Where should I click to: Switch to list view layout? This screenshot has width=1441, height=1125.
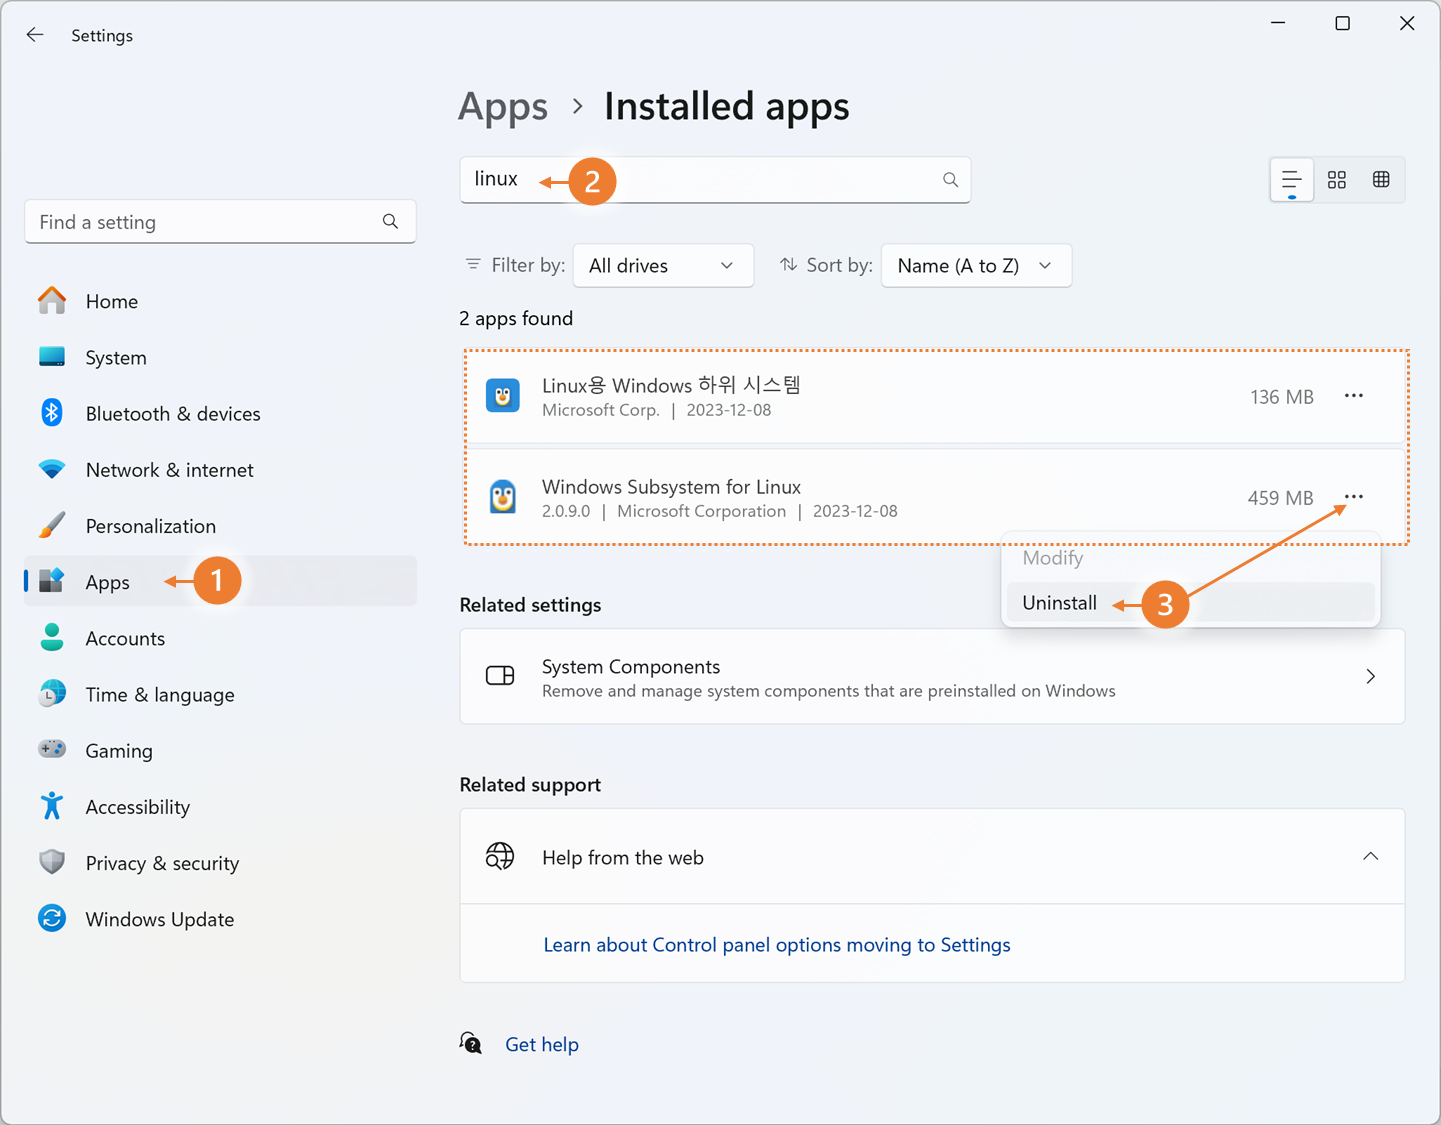click(x=1292, y=180)
